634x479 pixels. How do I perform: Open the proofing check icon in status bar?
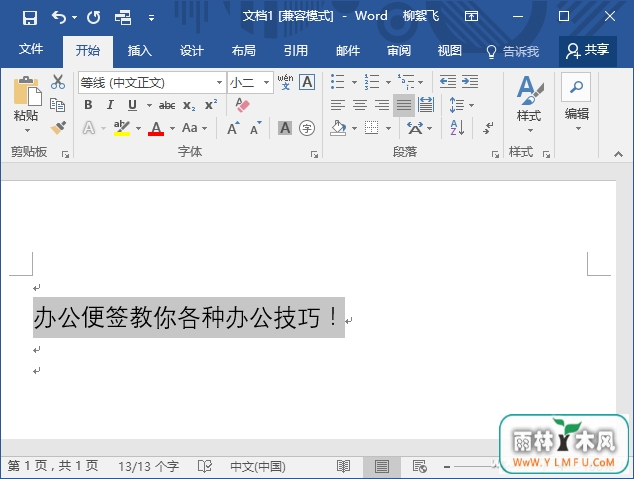click(x=205, y=466)
